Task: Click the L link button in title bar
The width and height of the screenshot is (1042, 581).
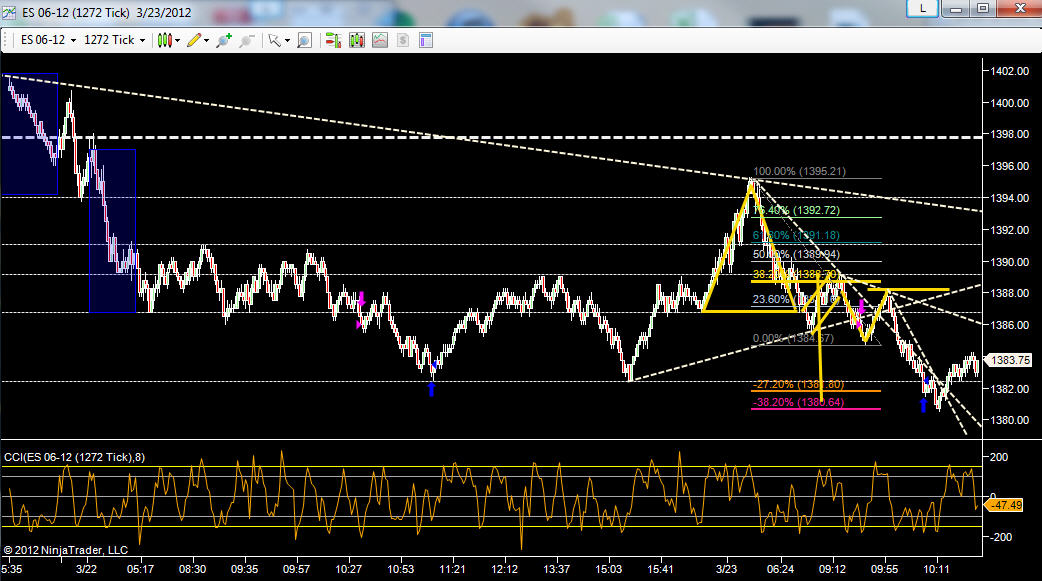Action: [x=922, y=8]
